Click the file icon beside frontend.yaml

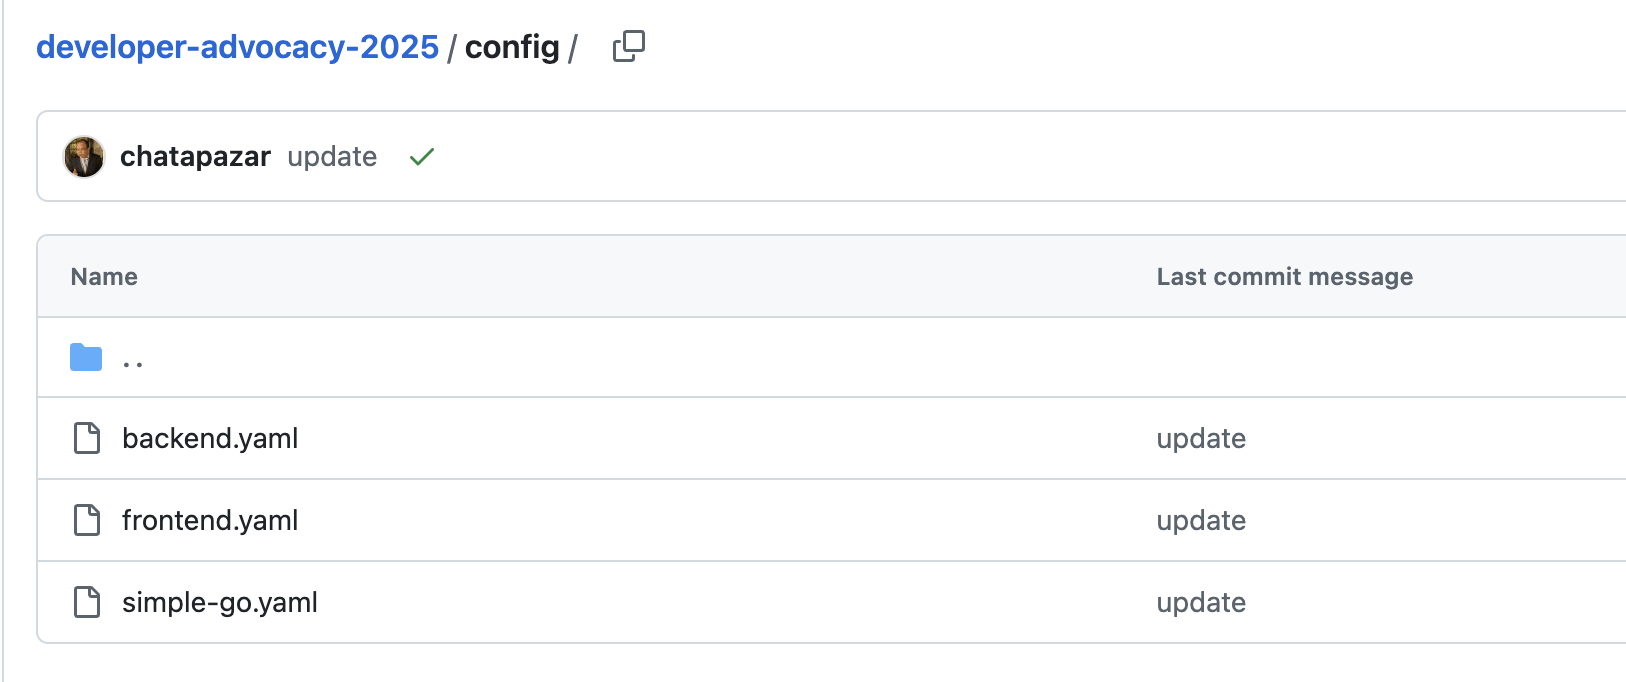point(87,520)
